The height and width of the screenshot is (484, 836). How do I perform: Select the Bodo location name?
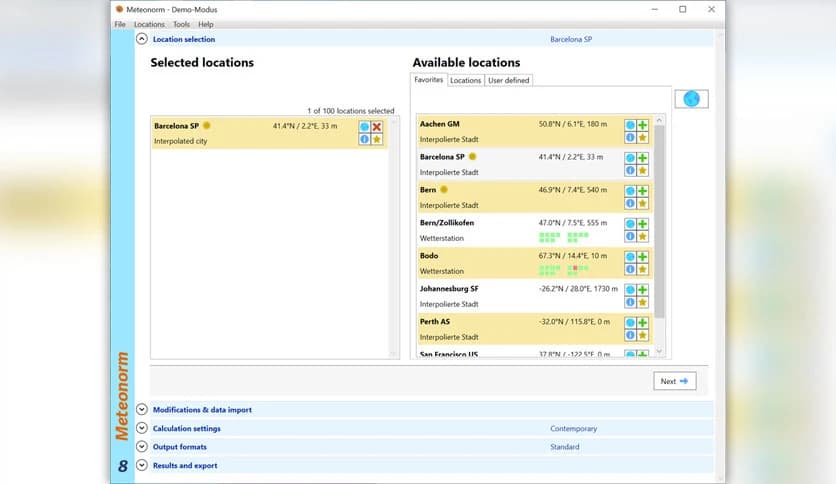coord(429,256)
